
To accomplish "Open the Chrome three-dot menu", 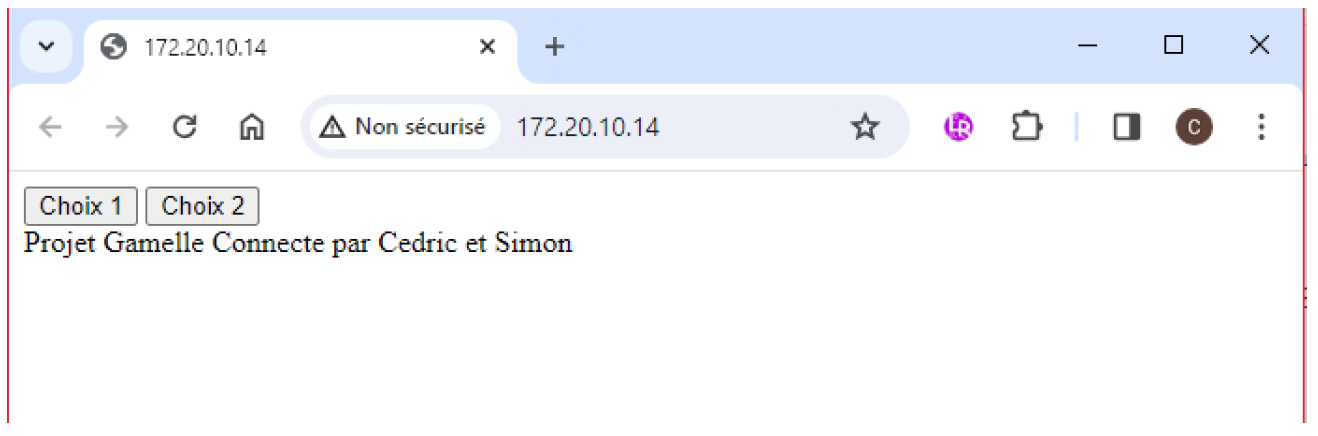I will pos(1261,127).
